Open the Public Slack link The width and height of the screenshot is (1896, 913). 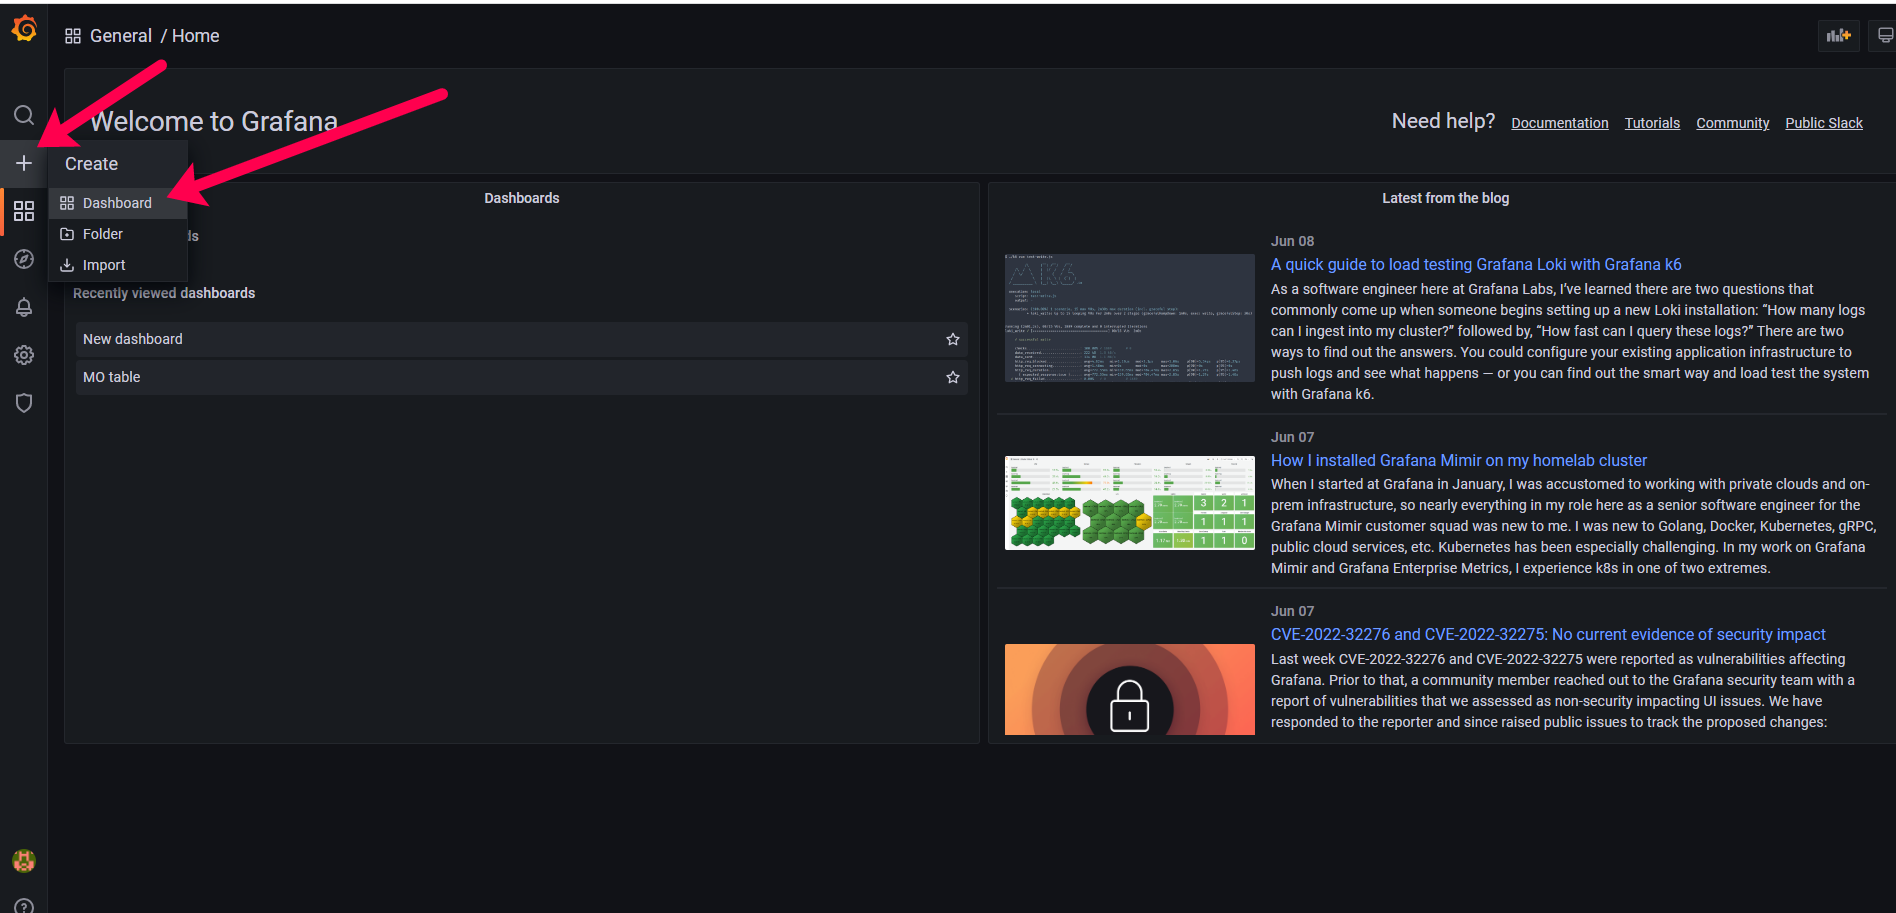coord(1823,123)
